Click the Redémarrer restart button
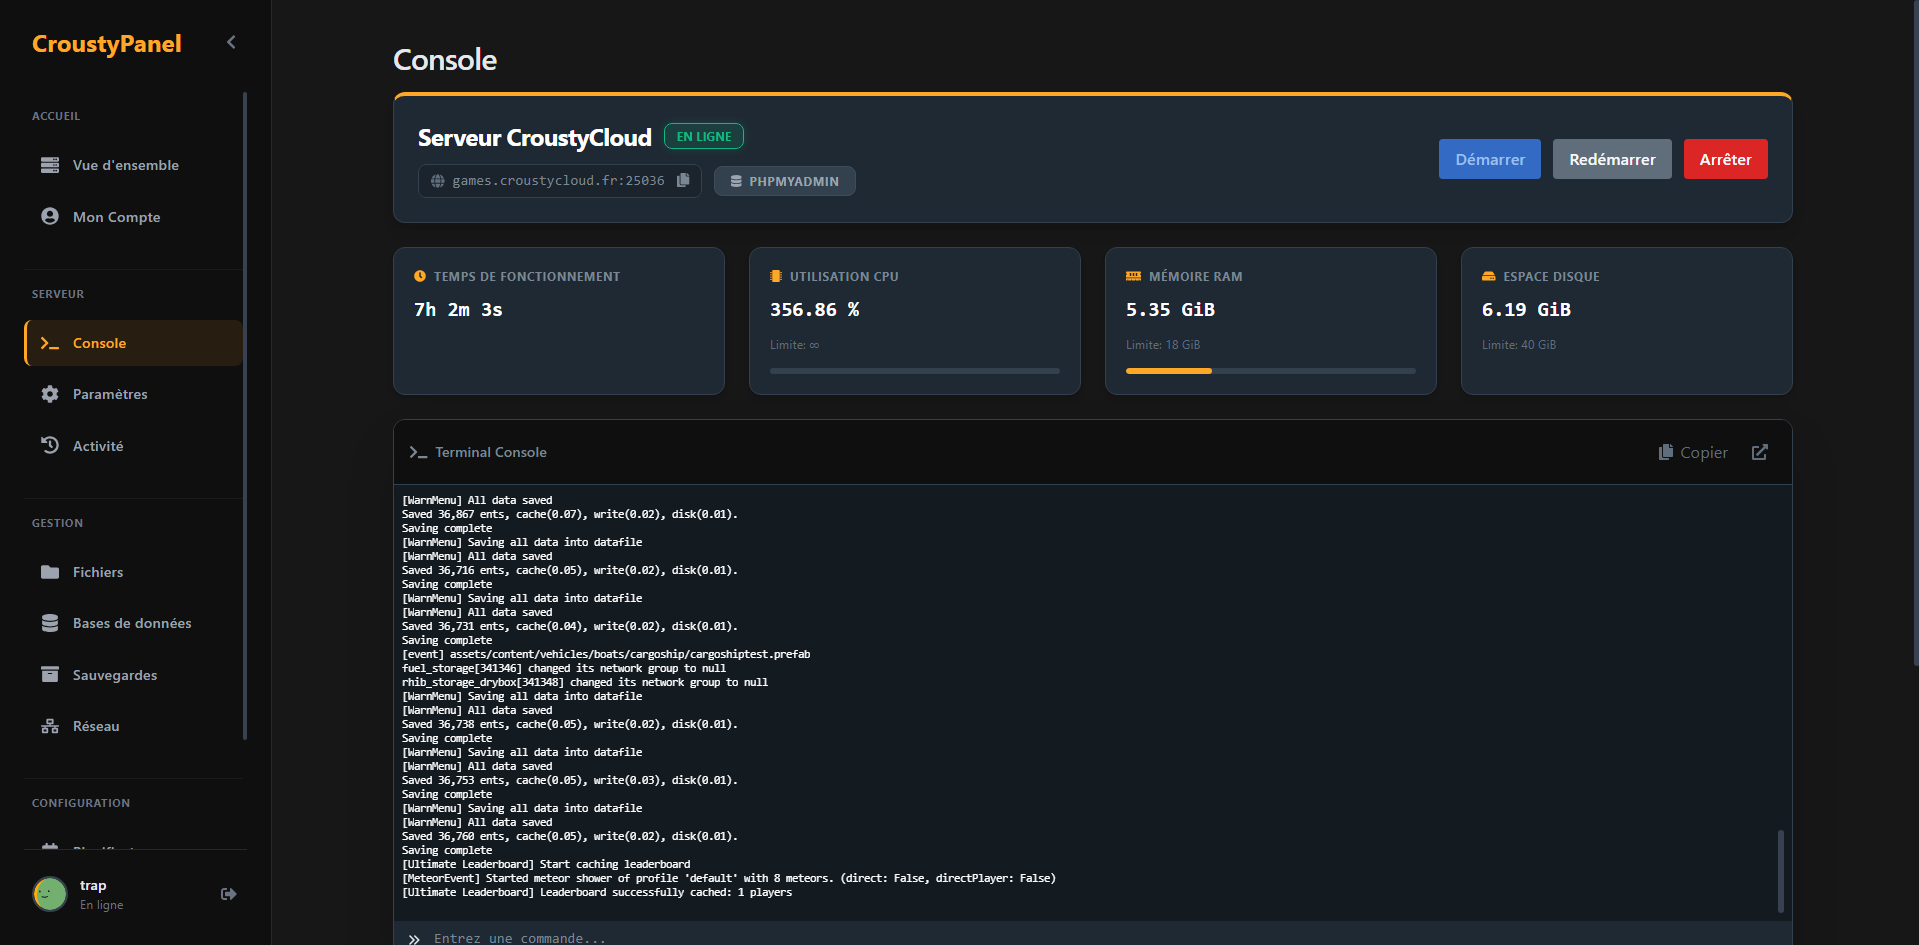Image resolution: width=1919 pixels, height=945 pixels. (1612, 159)
